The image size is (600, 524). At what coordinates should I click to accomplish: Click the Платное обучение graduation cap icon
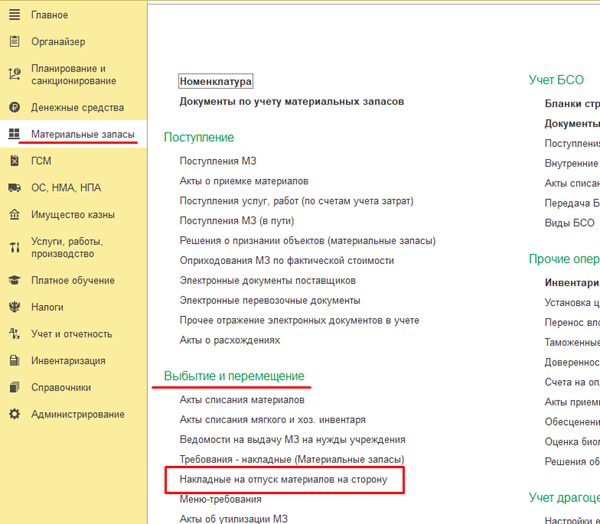(15, 280)
